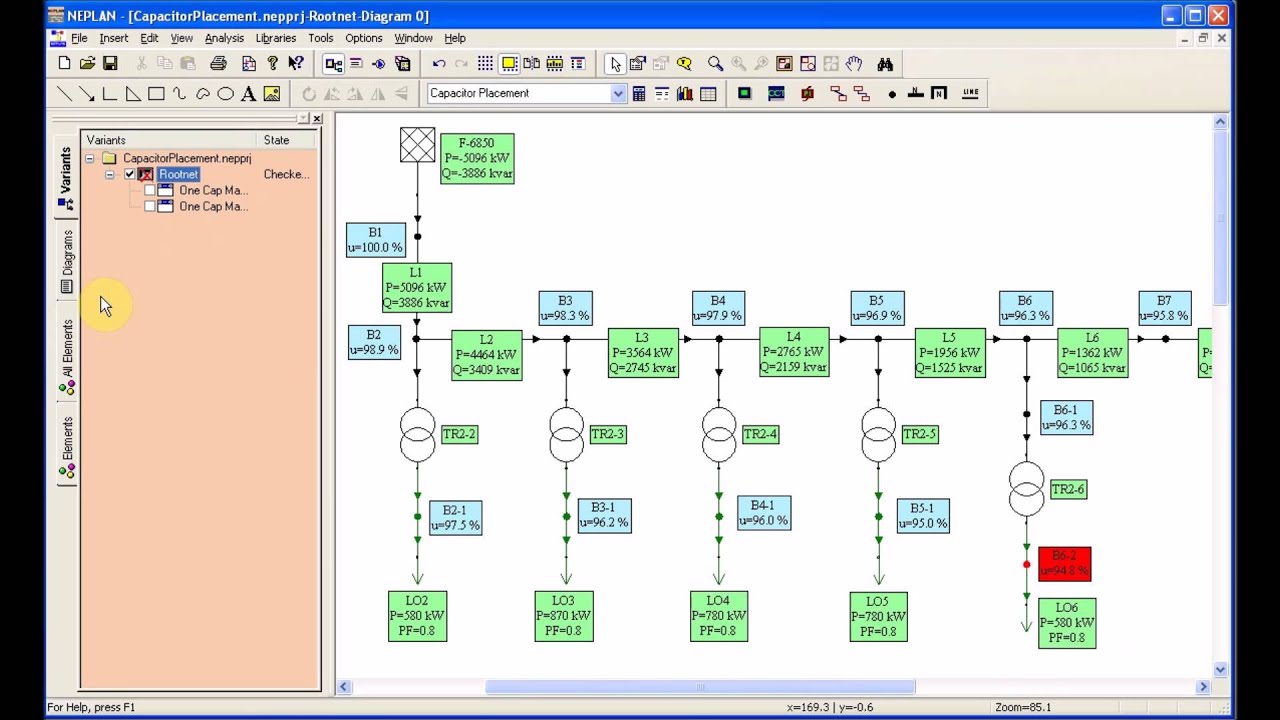Click the State column header
This screenshot has width=1280, height=720.
(x=287, y=140)
